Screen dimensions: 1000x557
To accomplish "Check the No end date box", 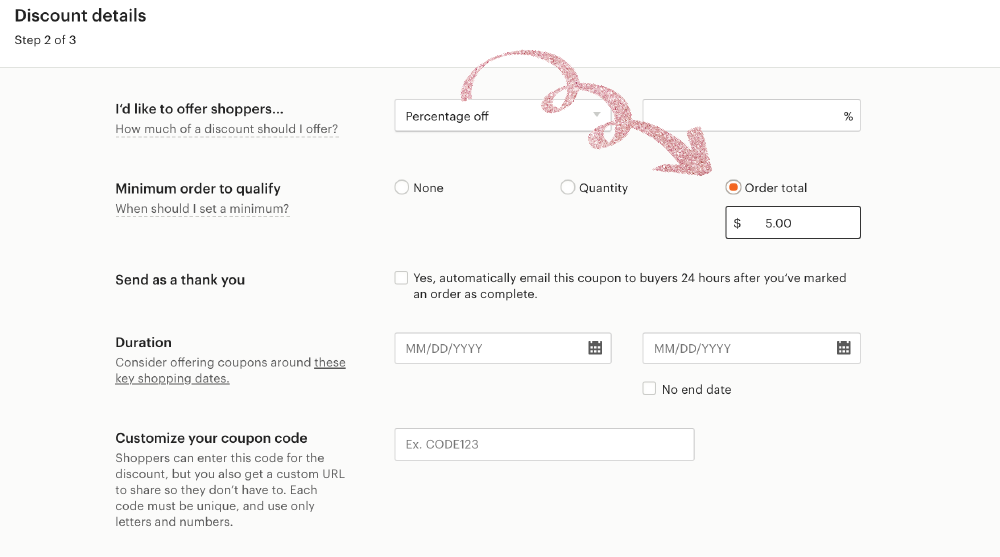I will click(x=650, y=389).
